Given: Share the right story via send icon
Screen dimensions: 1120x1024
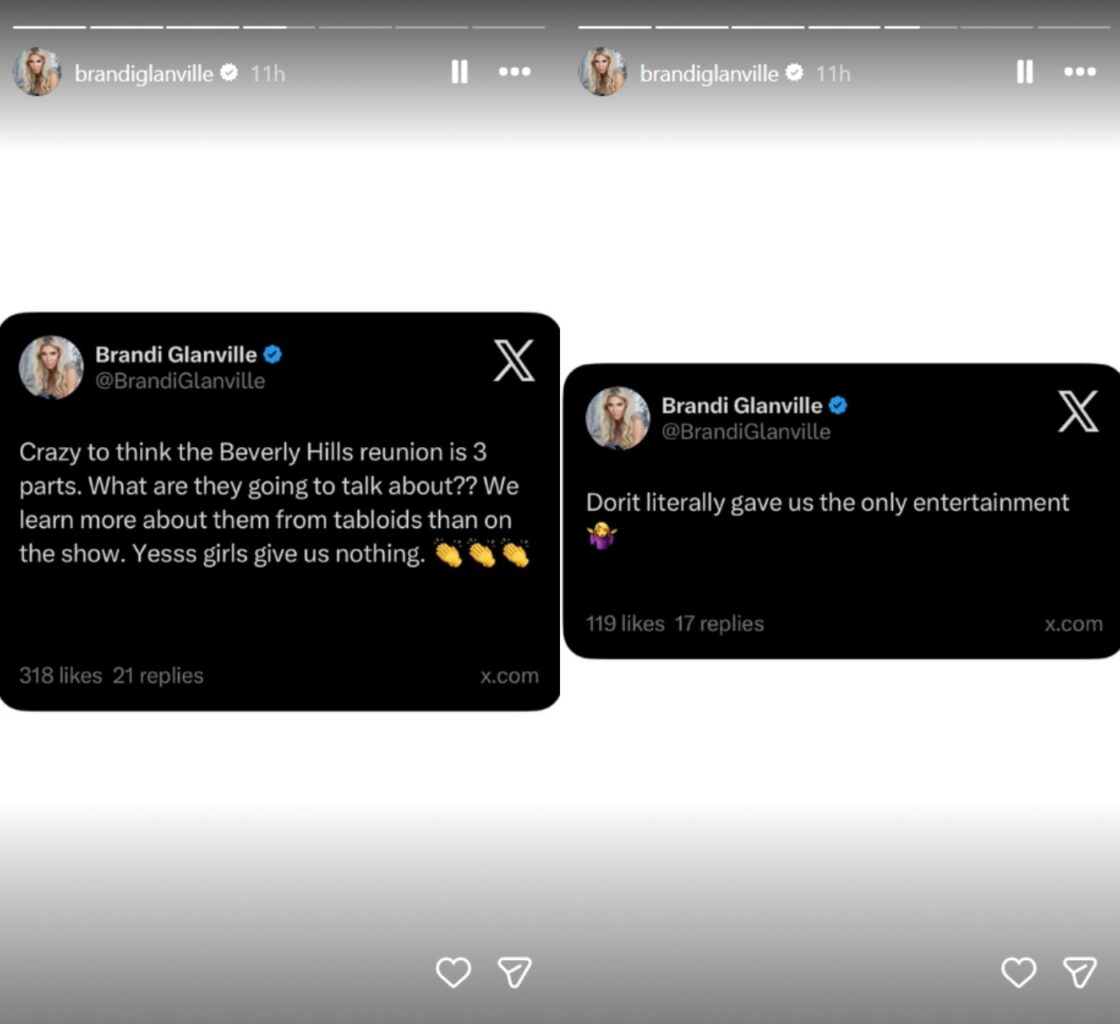Looking at the screenshot, I should (1080, 972).
